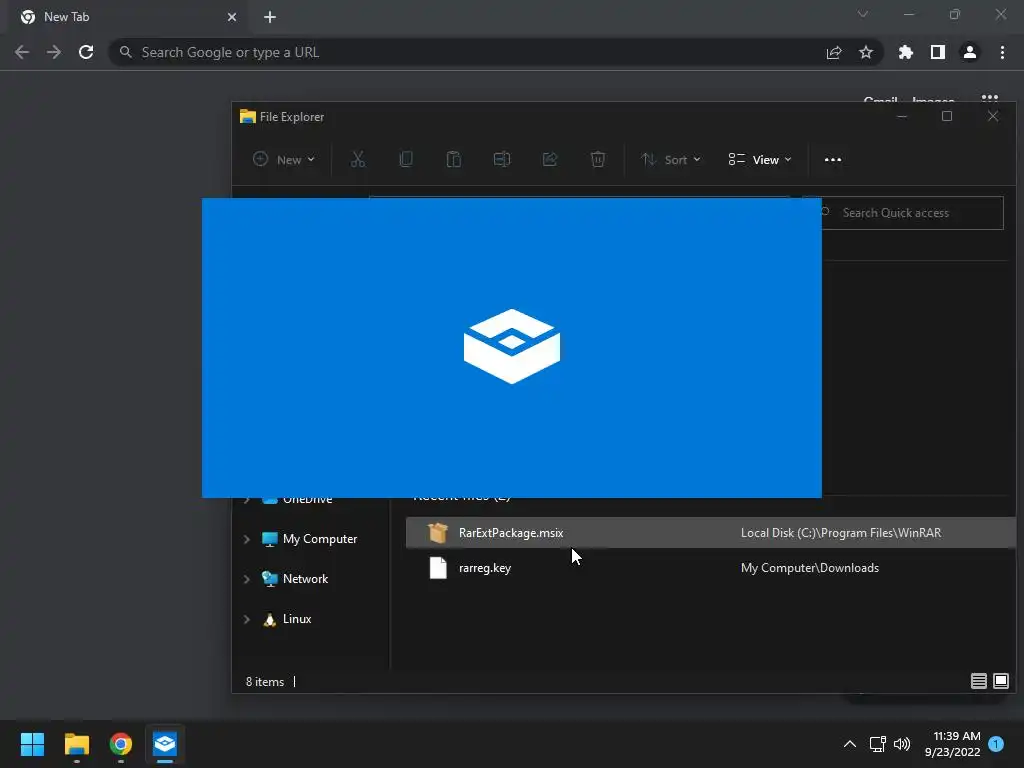Expand the OneDrive tree node
The height and width of the screenshot is (768, 1024).
tap(247, 500)
